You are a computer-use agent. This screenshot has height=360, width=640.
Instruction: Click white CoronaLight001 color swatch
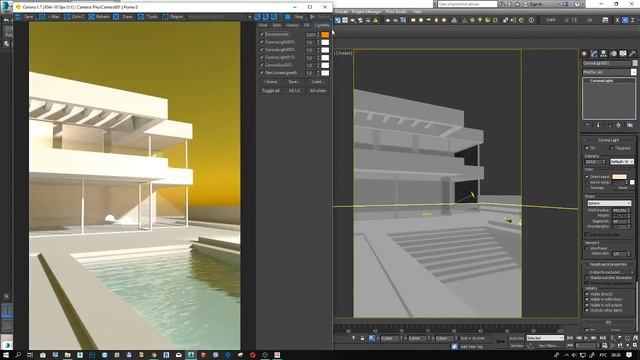325,42
